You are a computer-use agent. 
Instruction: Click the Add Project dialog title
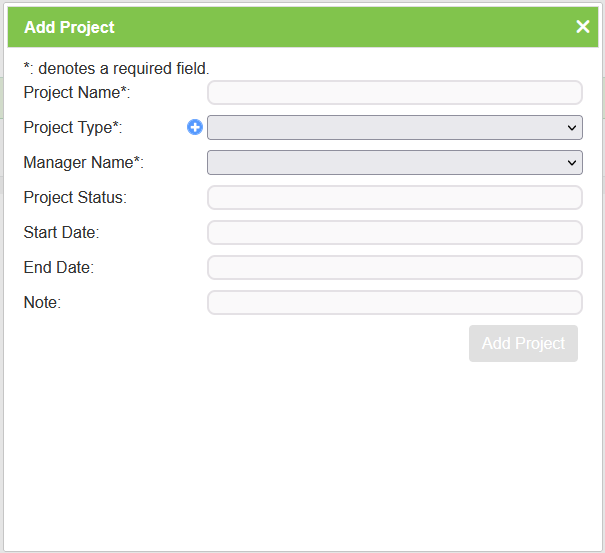click(x=69, y=27)
